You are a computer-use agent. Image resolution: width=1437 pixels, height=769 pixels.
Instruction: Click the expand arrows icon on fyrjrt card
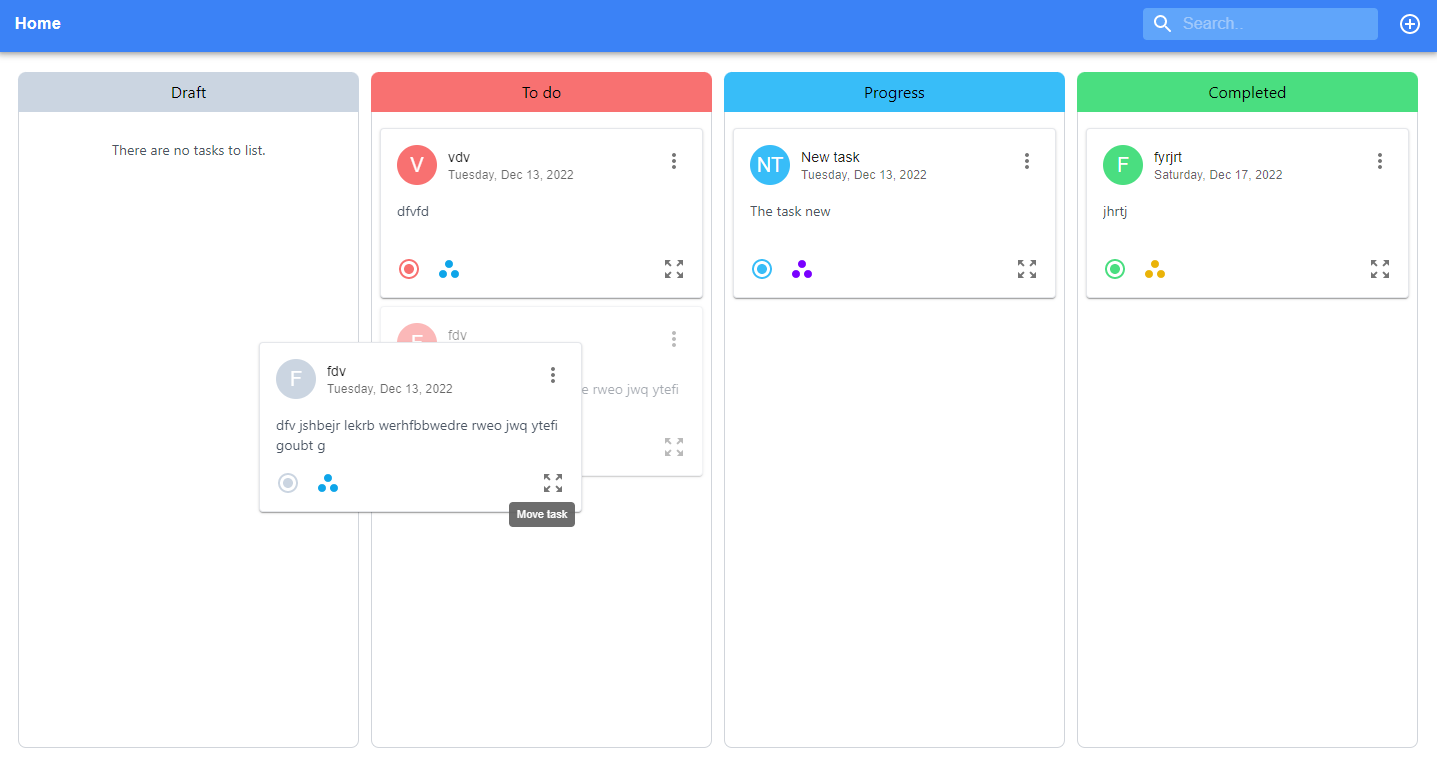[x=1379, y=268]
